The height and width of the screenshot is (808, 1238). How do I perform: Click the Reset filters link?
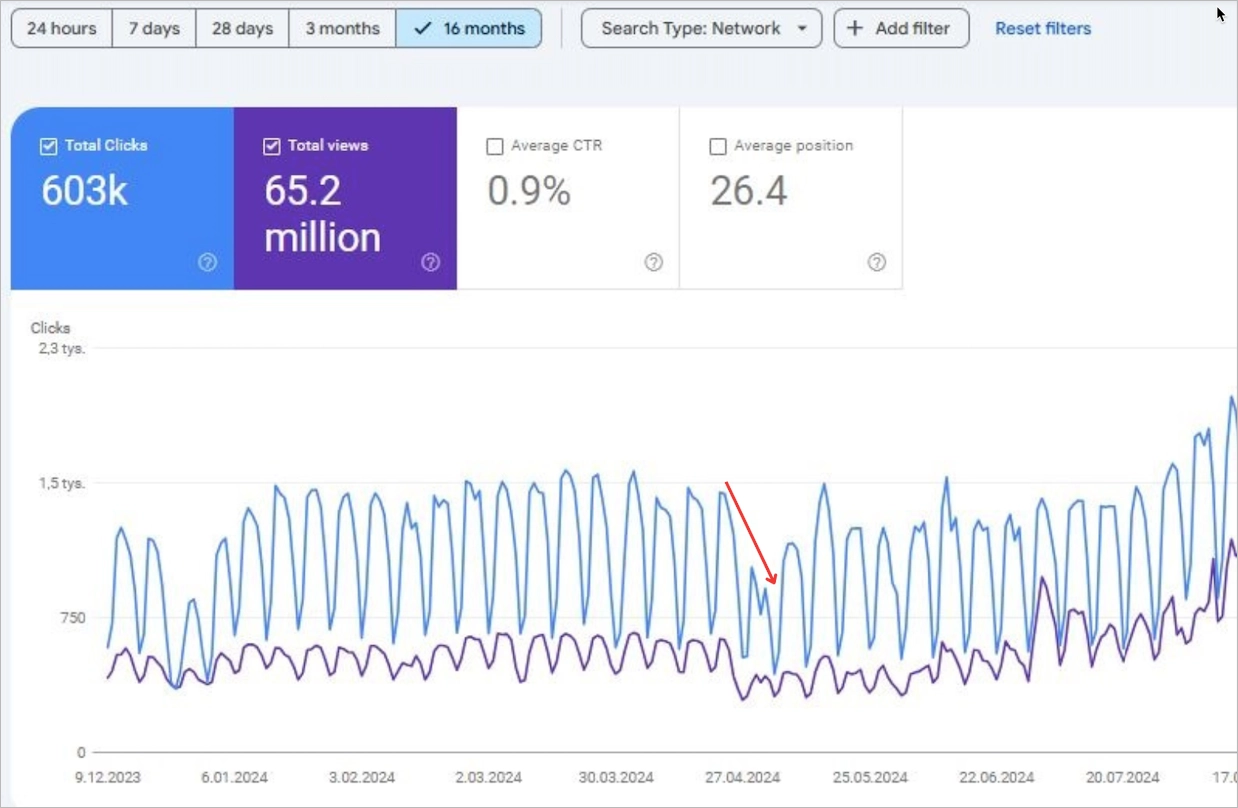pyautogui.click(x=1043, y=28)
